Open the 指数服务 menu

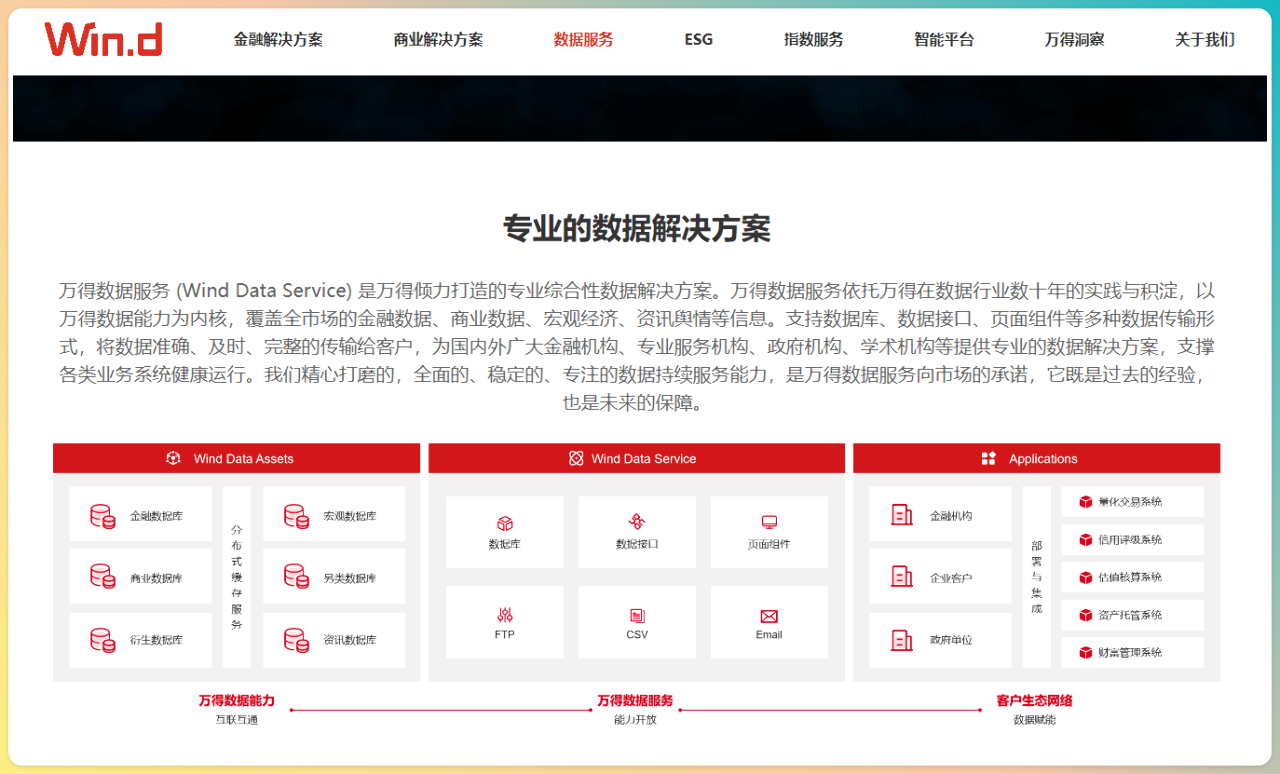click(x=814, y=40)
